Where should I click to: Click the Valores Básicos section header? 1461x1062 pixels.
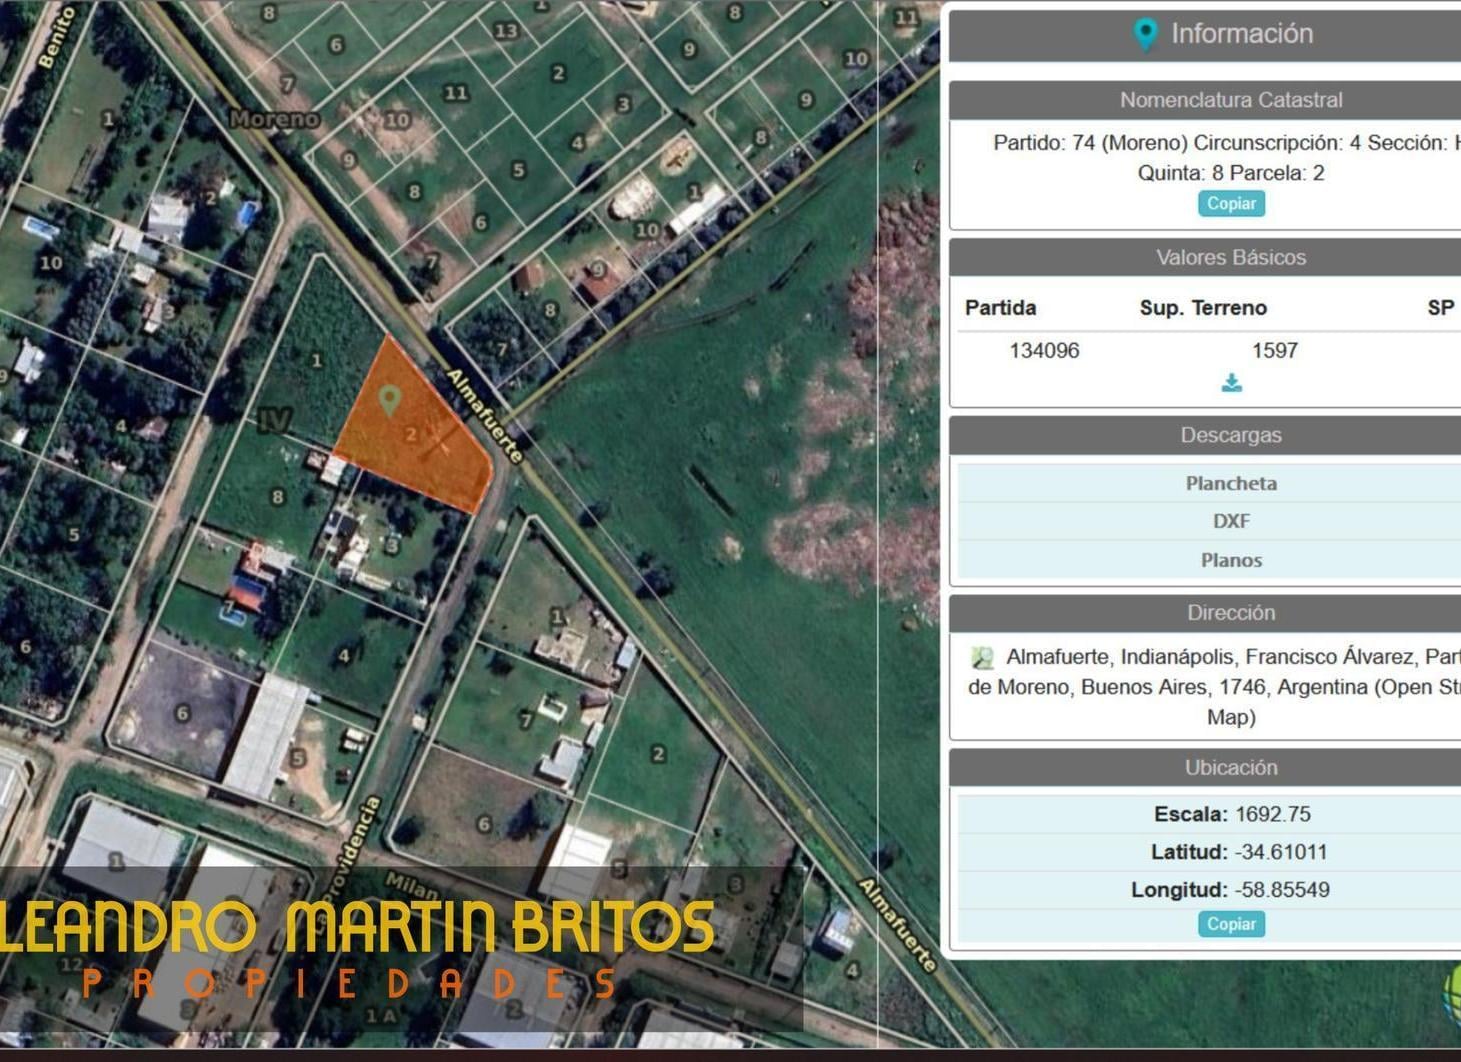point(1231,257)
